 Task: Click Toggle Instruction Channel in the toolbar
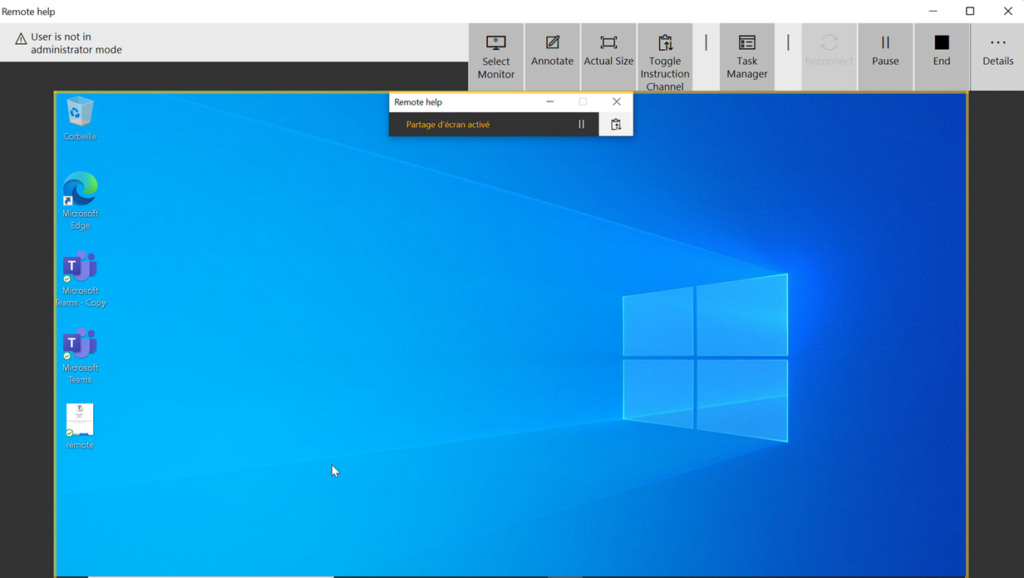click(x=665, y=56)
